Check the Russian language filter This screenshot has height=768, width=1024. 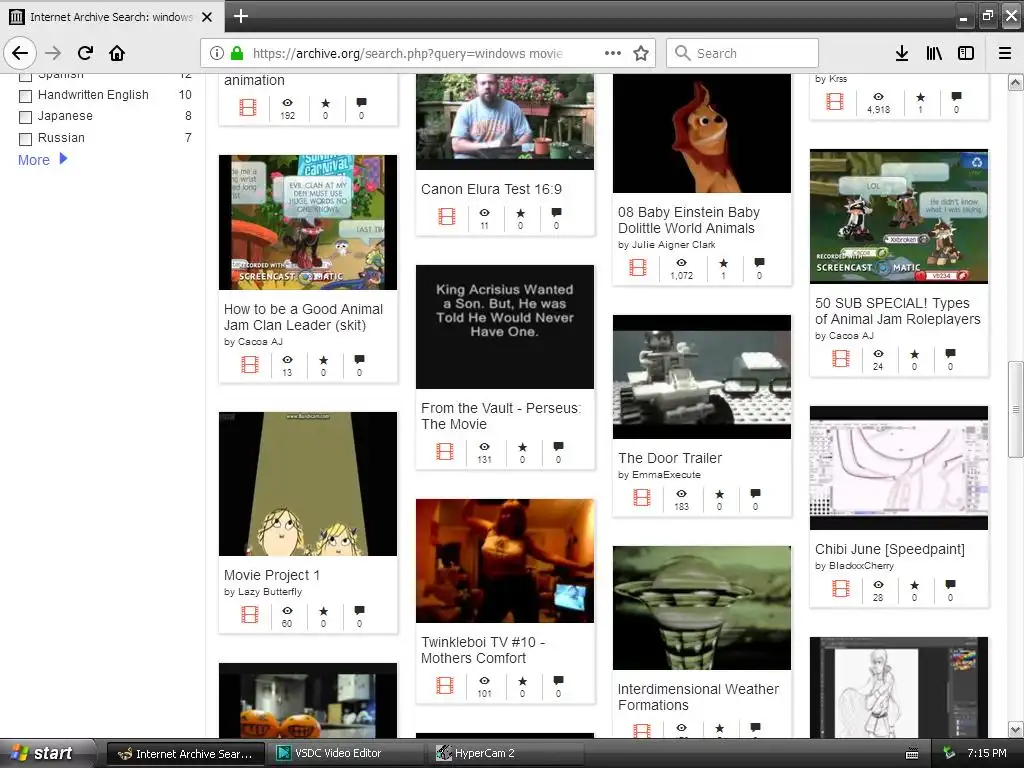click(25, 138)
